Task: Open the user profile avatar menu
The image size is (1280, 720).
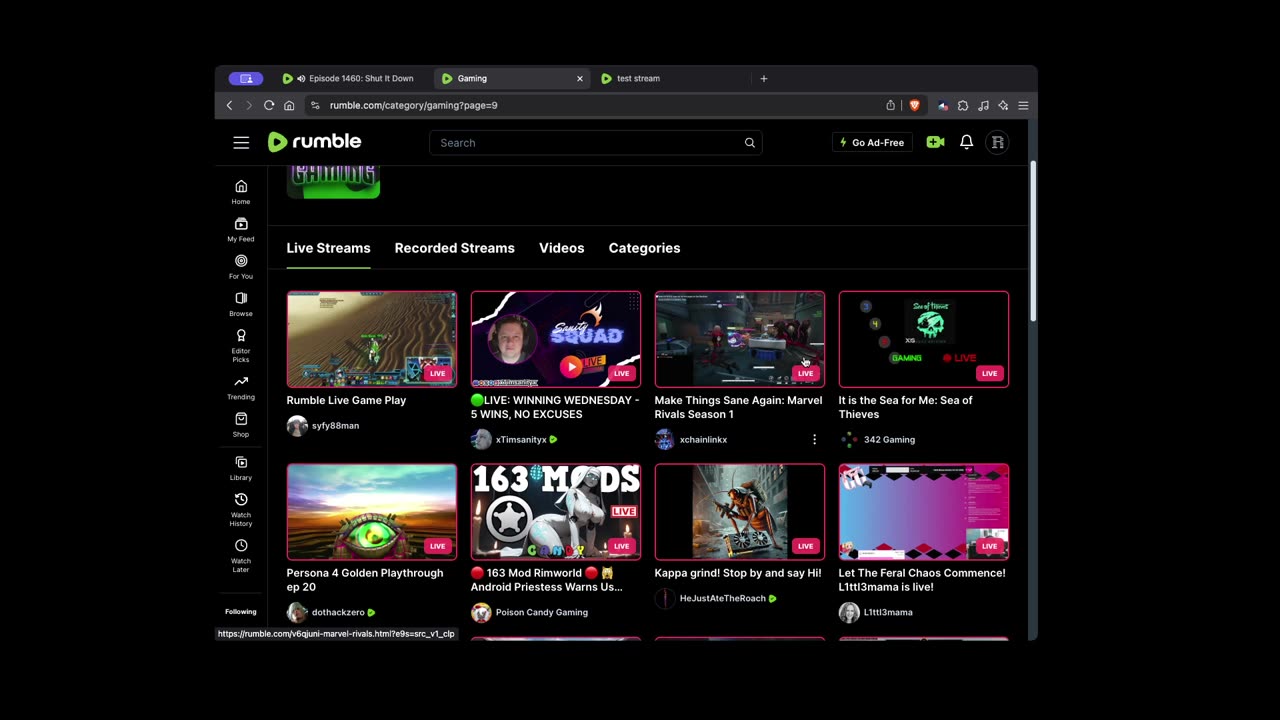Action: pos(997,142)
